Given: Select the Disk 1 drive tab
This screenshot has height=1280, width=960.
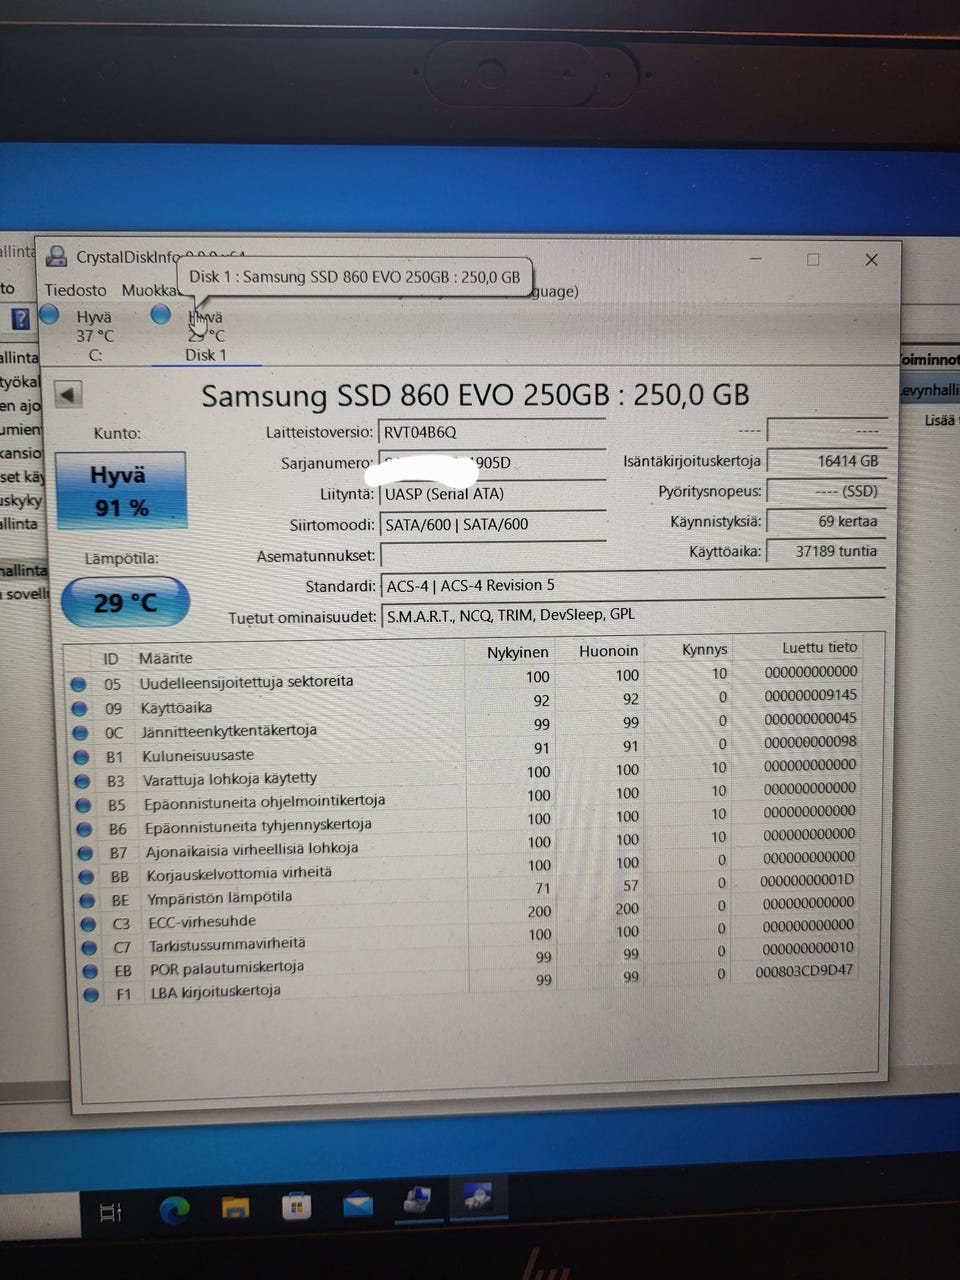Looking at the screenshot, I should [205, 336].
